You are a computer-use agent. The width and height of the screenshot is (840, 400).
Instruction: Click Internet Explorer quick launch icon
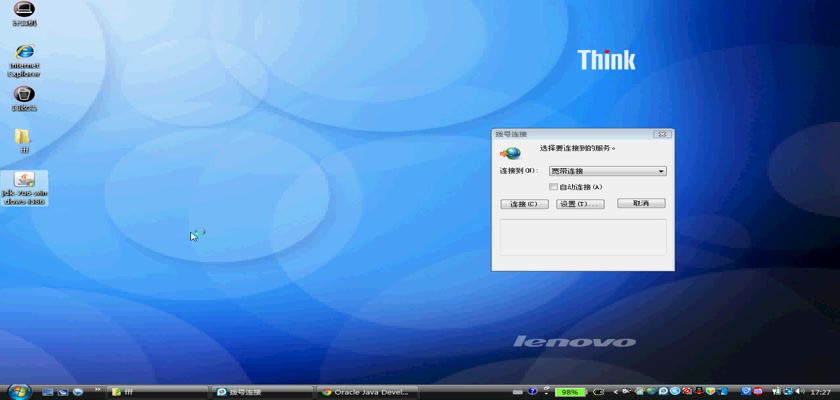(78, 393)
